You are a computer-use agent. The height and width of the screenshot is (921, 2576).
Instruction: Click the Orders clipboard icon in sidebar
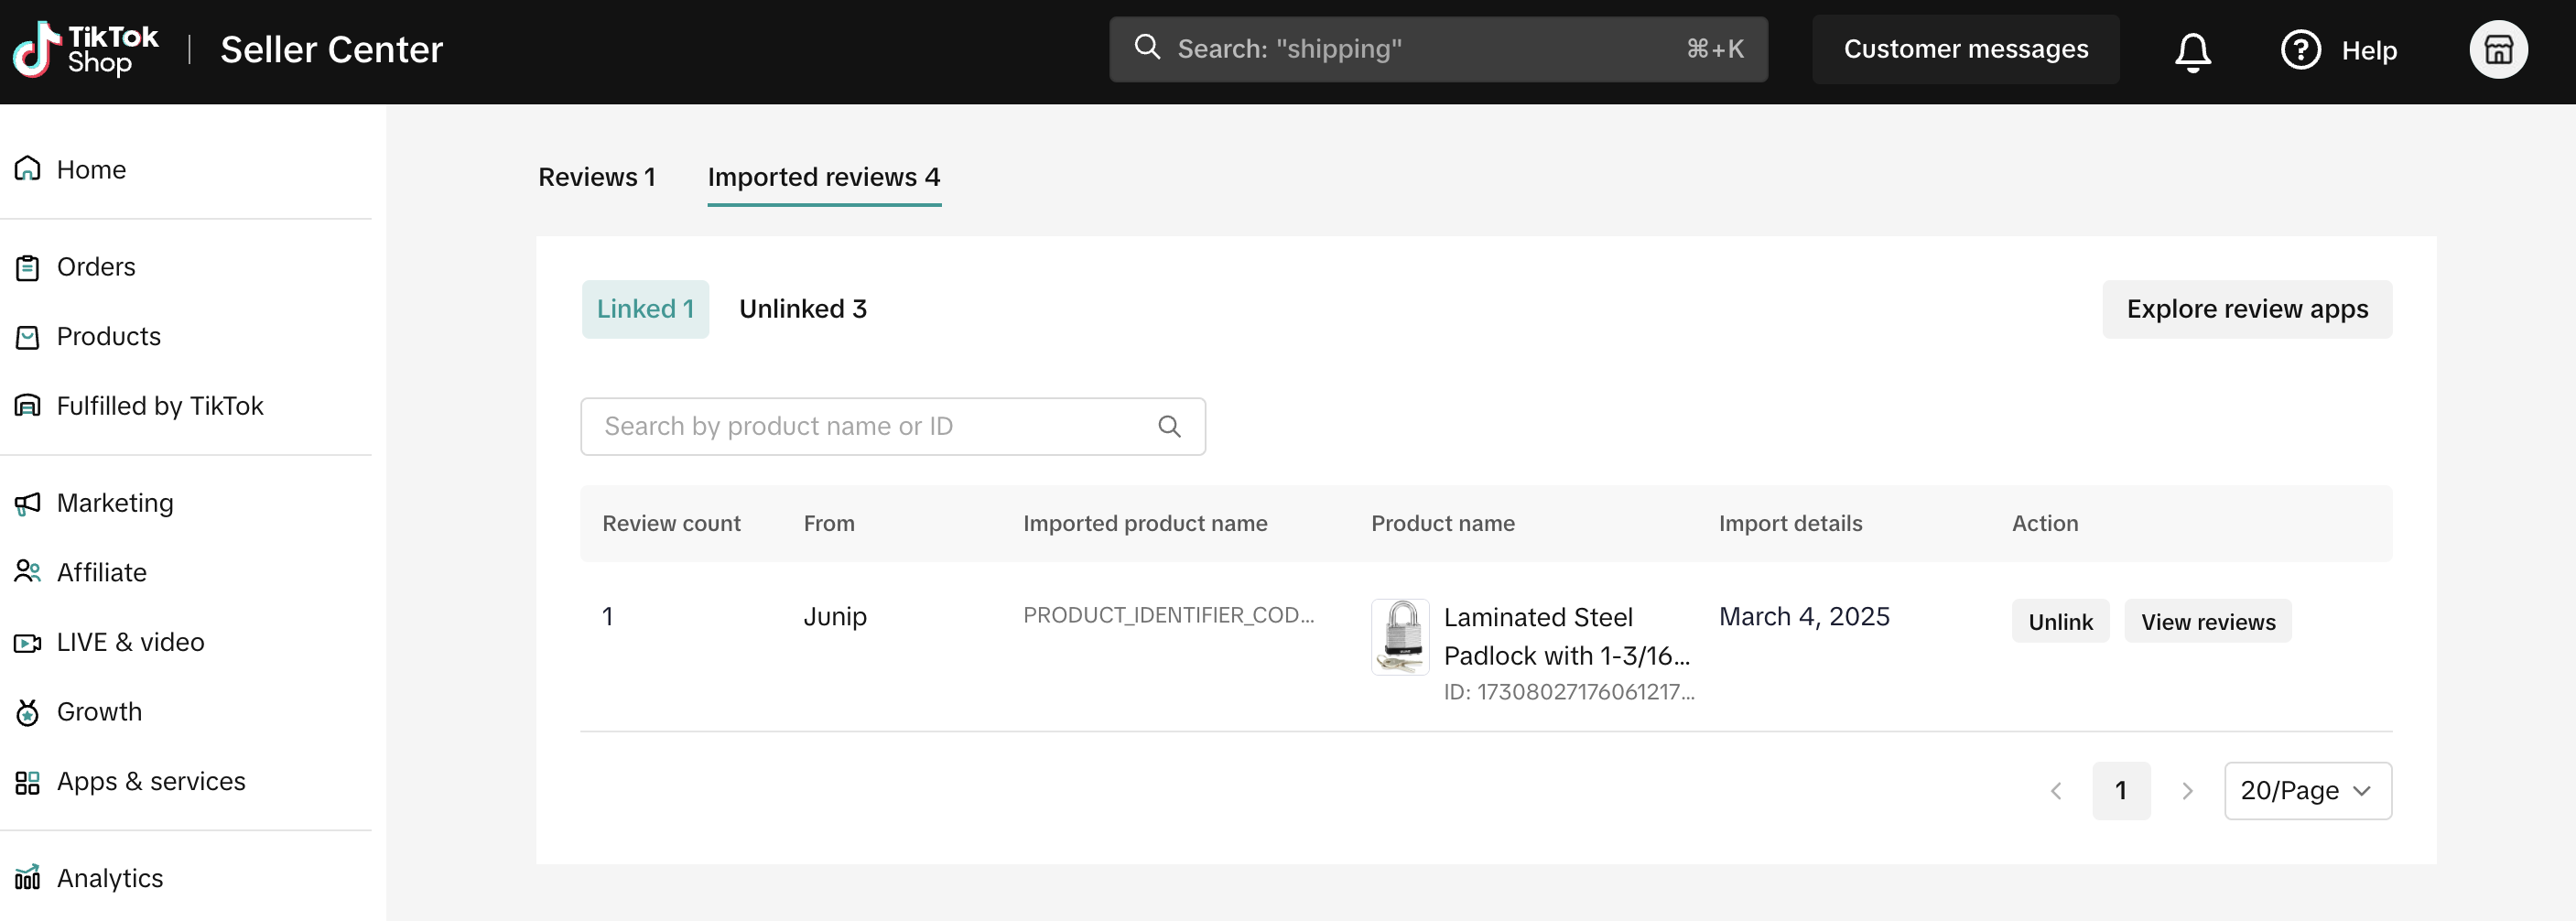[28, 268]
